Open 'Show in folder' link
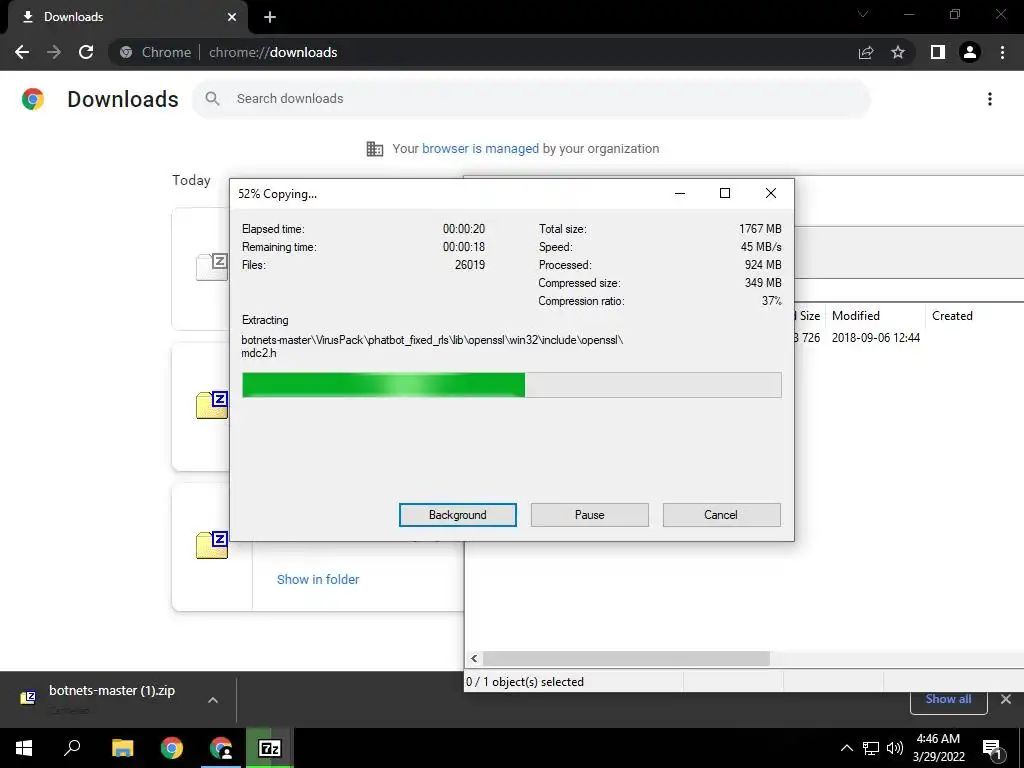Viewport: 1024px width, 768px height. click(x=318, y=579)
